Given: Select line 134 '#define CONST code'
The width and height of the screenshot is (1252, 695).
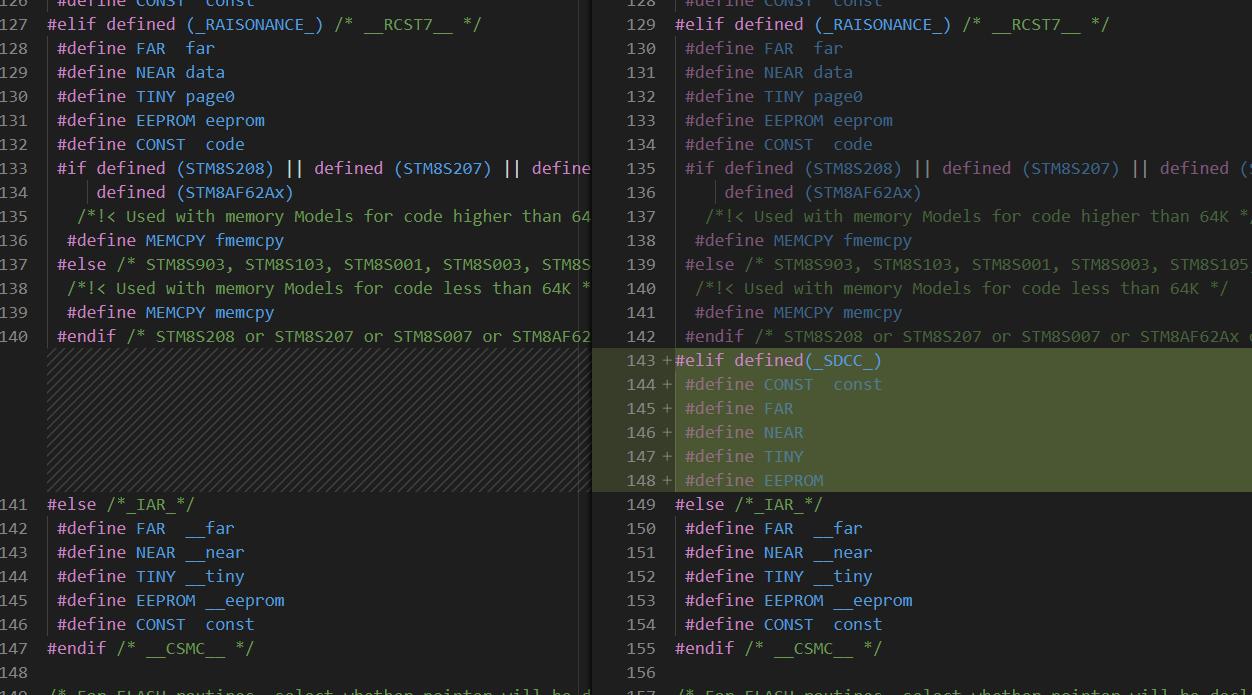Looking at the screenshot, I should (779, 144).
